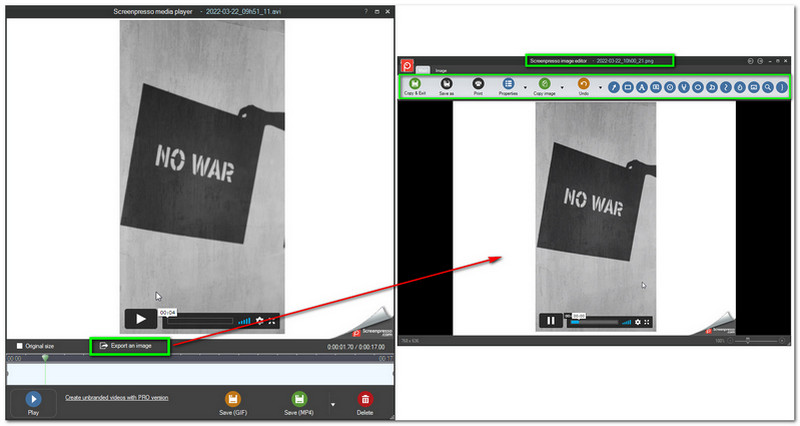800x426 pixels.
Task: Open Create unbranded videos with PRO version link
Action: pos(117,397)
